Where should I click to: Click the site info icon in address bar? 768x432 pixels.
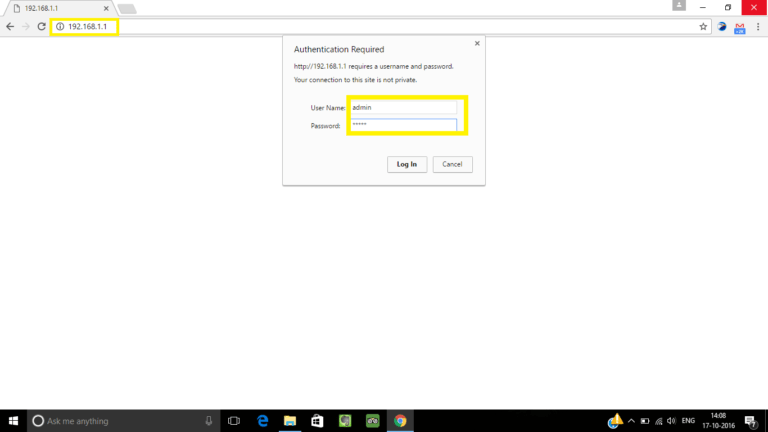point(60,27)
